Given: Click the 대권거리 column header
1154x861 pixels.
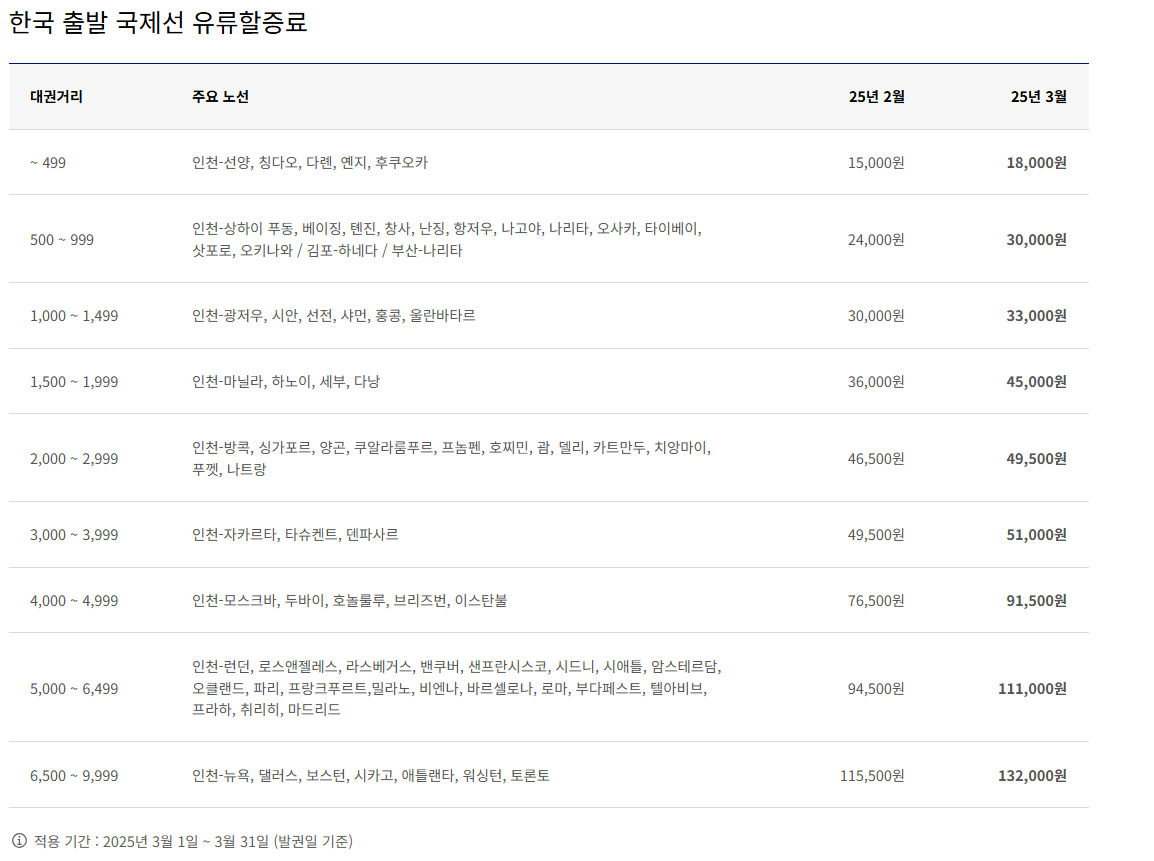Looking at the screenshot, I should point(56,97).
